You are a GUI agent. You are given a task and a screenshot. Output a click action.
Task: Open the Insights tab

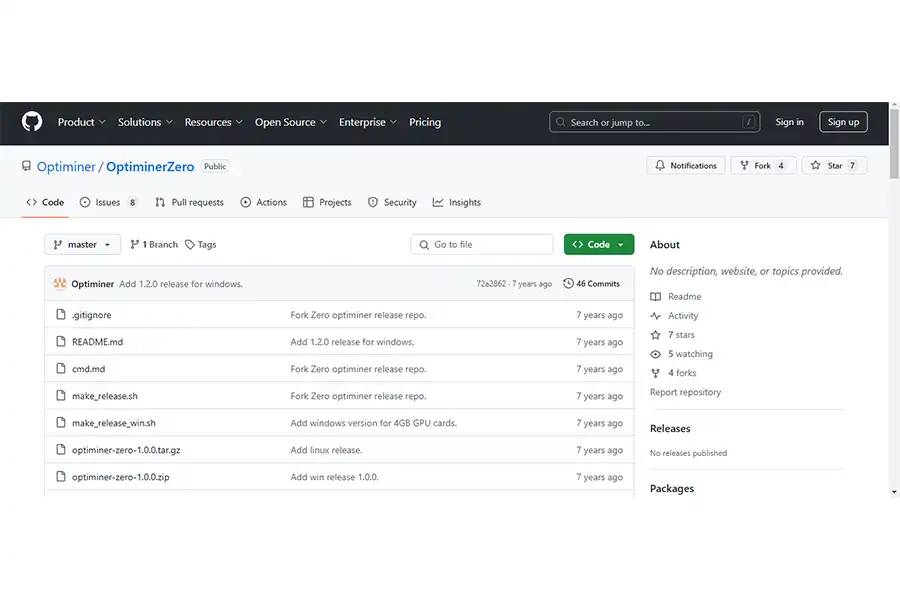457,202
